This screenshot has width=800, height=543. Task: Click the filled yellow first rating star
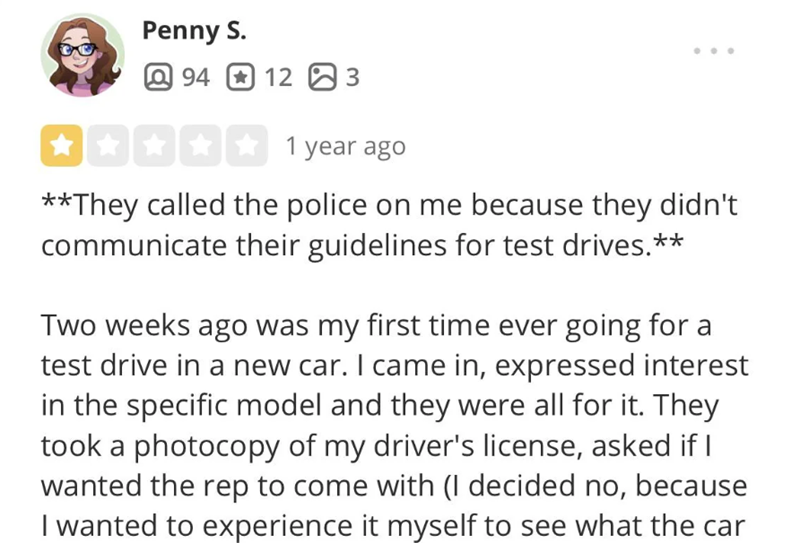[x=62, y=146]
